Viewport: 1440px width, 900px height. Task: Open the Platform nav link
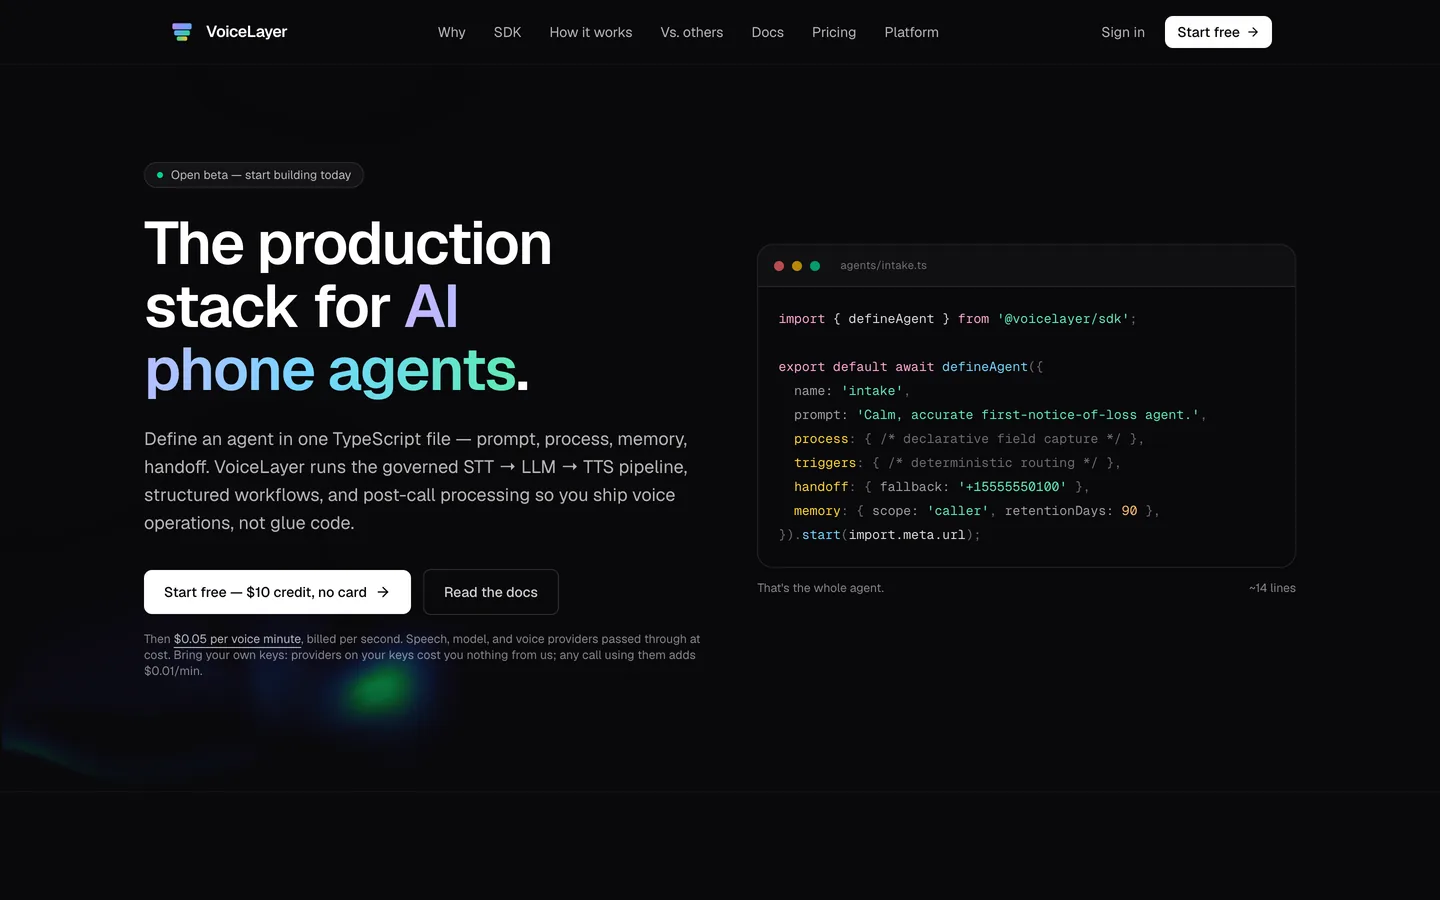912,32
